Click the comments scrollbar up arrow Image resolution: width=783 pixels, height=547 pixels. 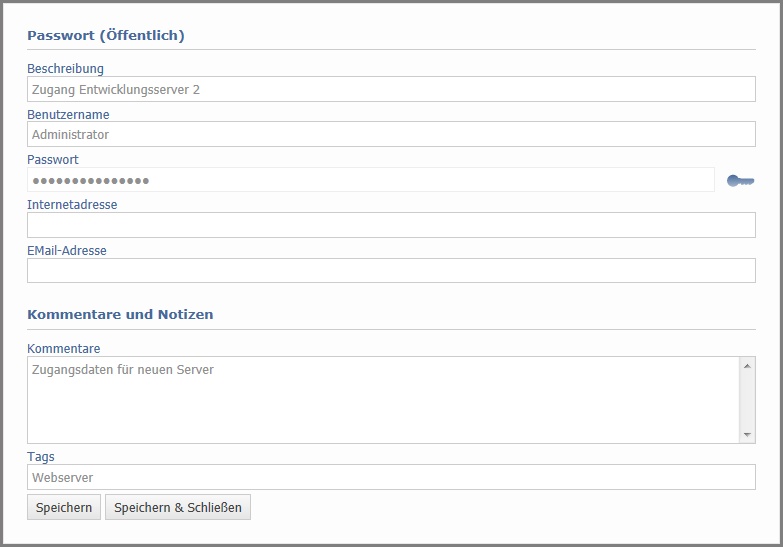(x=747, y=366)
